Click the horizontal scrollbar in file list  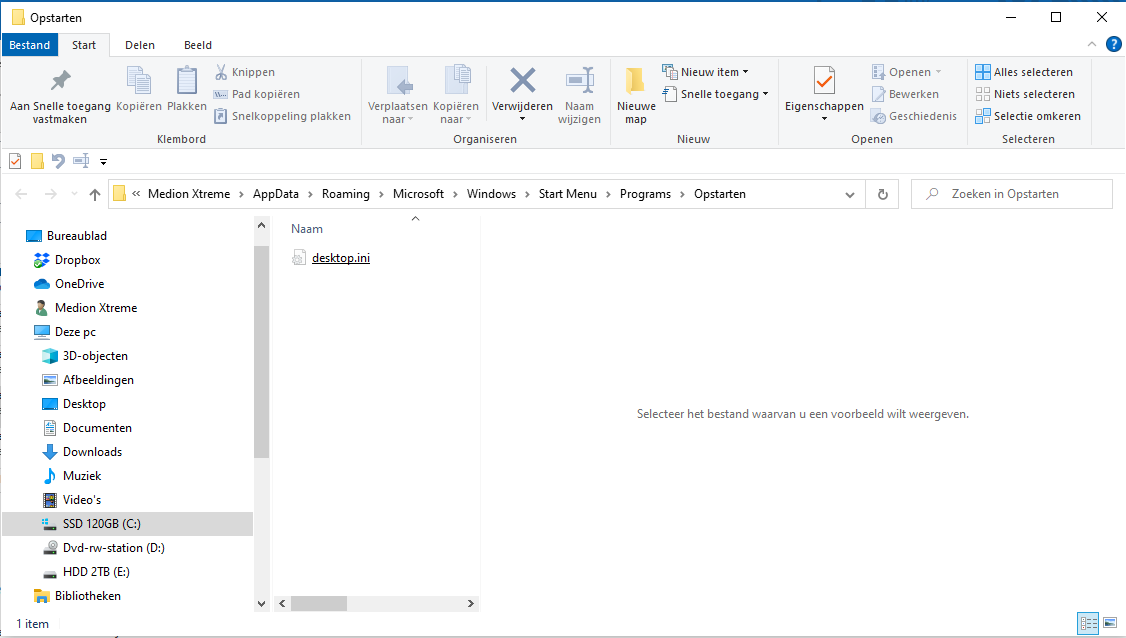click(319, 604)
